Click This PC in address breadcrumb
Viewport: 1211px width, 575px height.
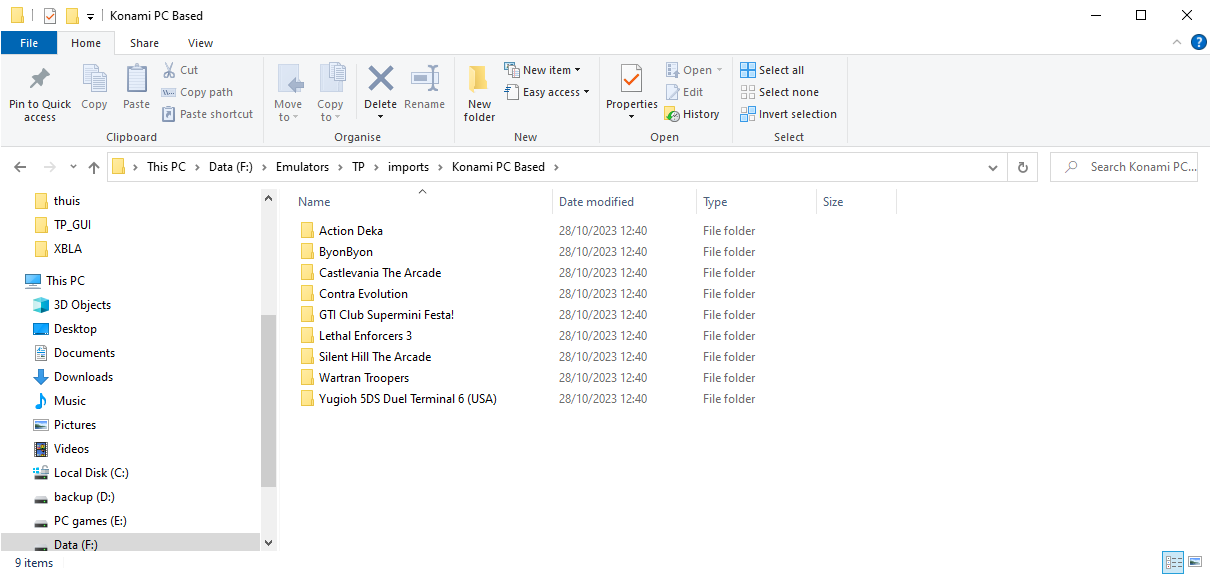click(x=166, y=167)
